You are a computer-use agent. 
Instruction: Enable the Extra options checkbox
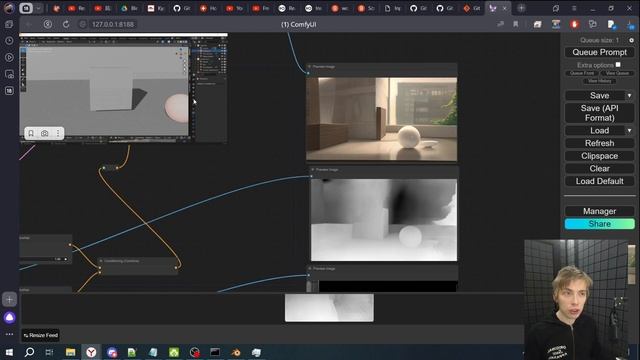coord(618,64)
